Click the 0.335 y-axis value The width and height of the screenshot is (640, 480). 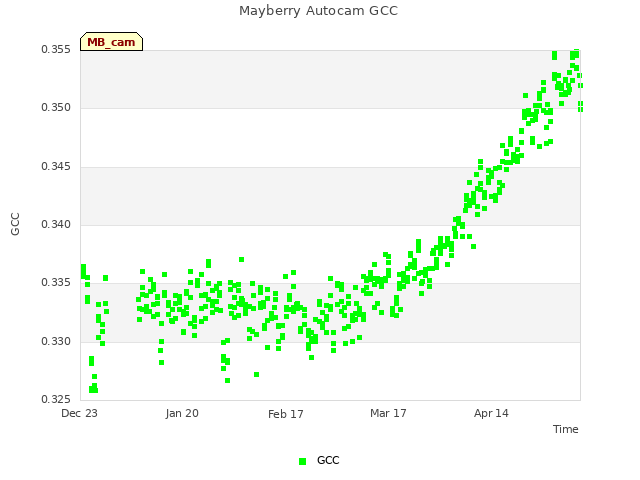click(x=56, y=282)
